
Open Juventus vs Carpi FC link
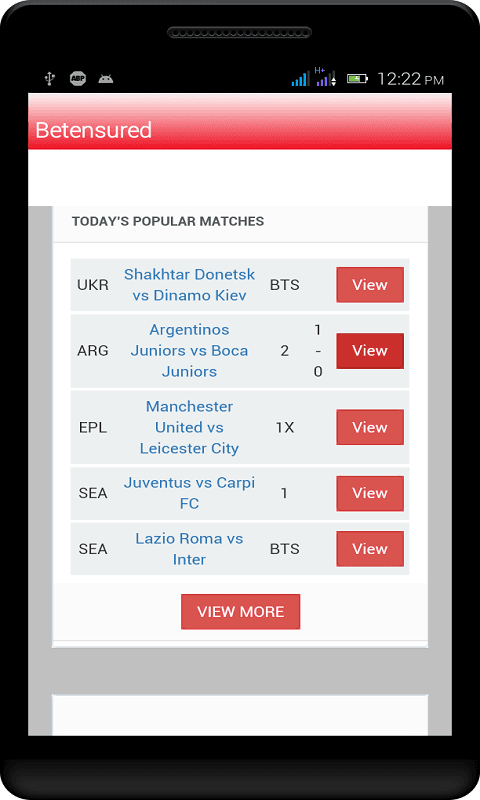(x=189, y=493)
